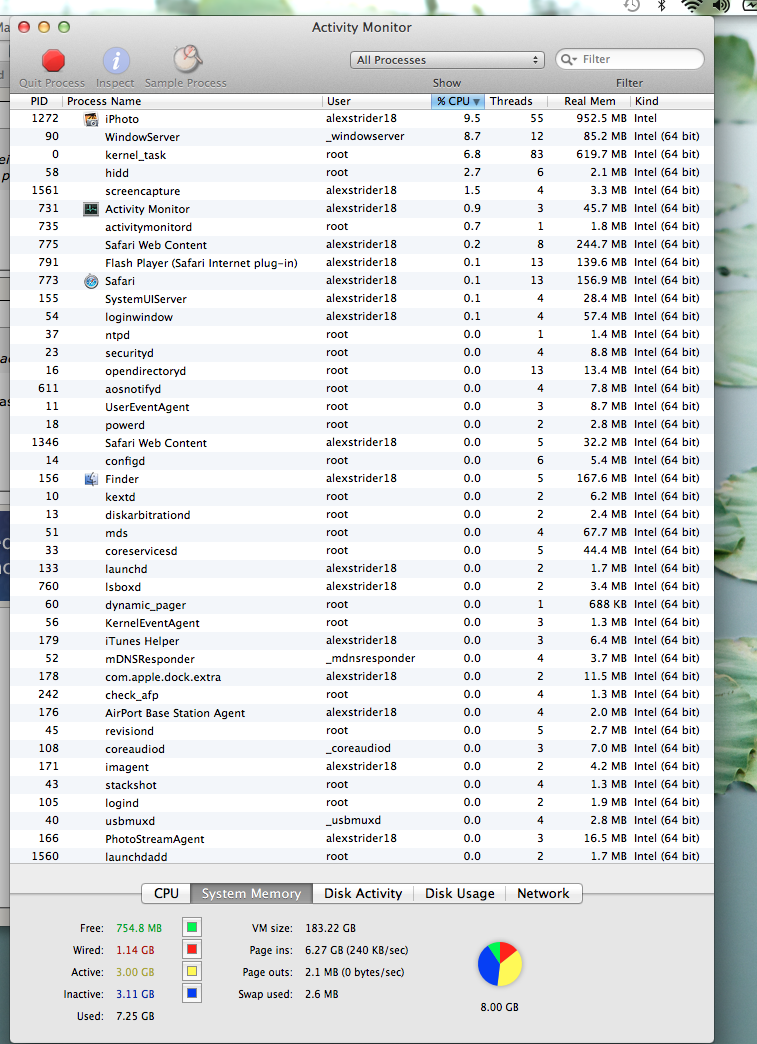This screenshot has height=1044, width=757.
Task: Switch to the Network tab
Action: click(x=543, y=894)
